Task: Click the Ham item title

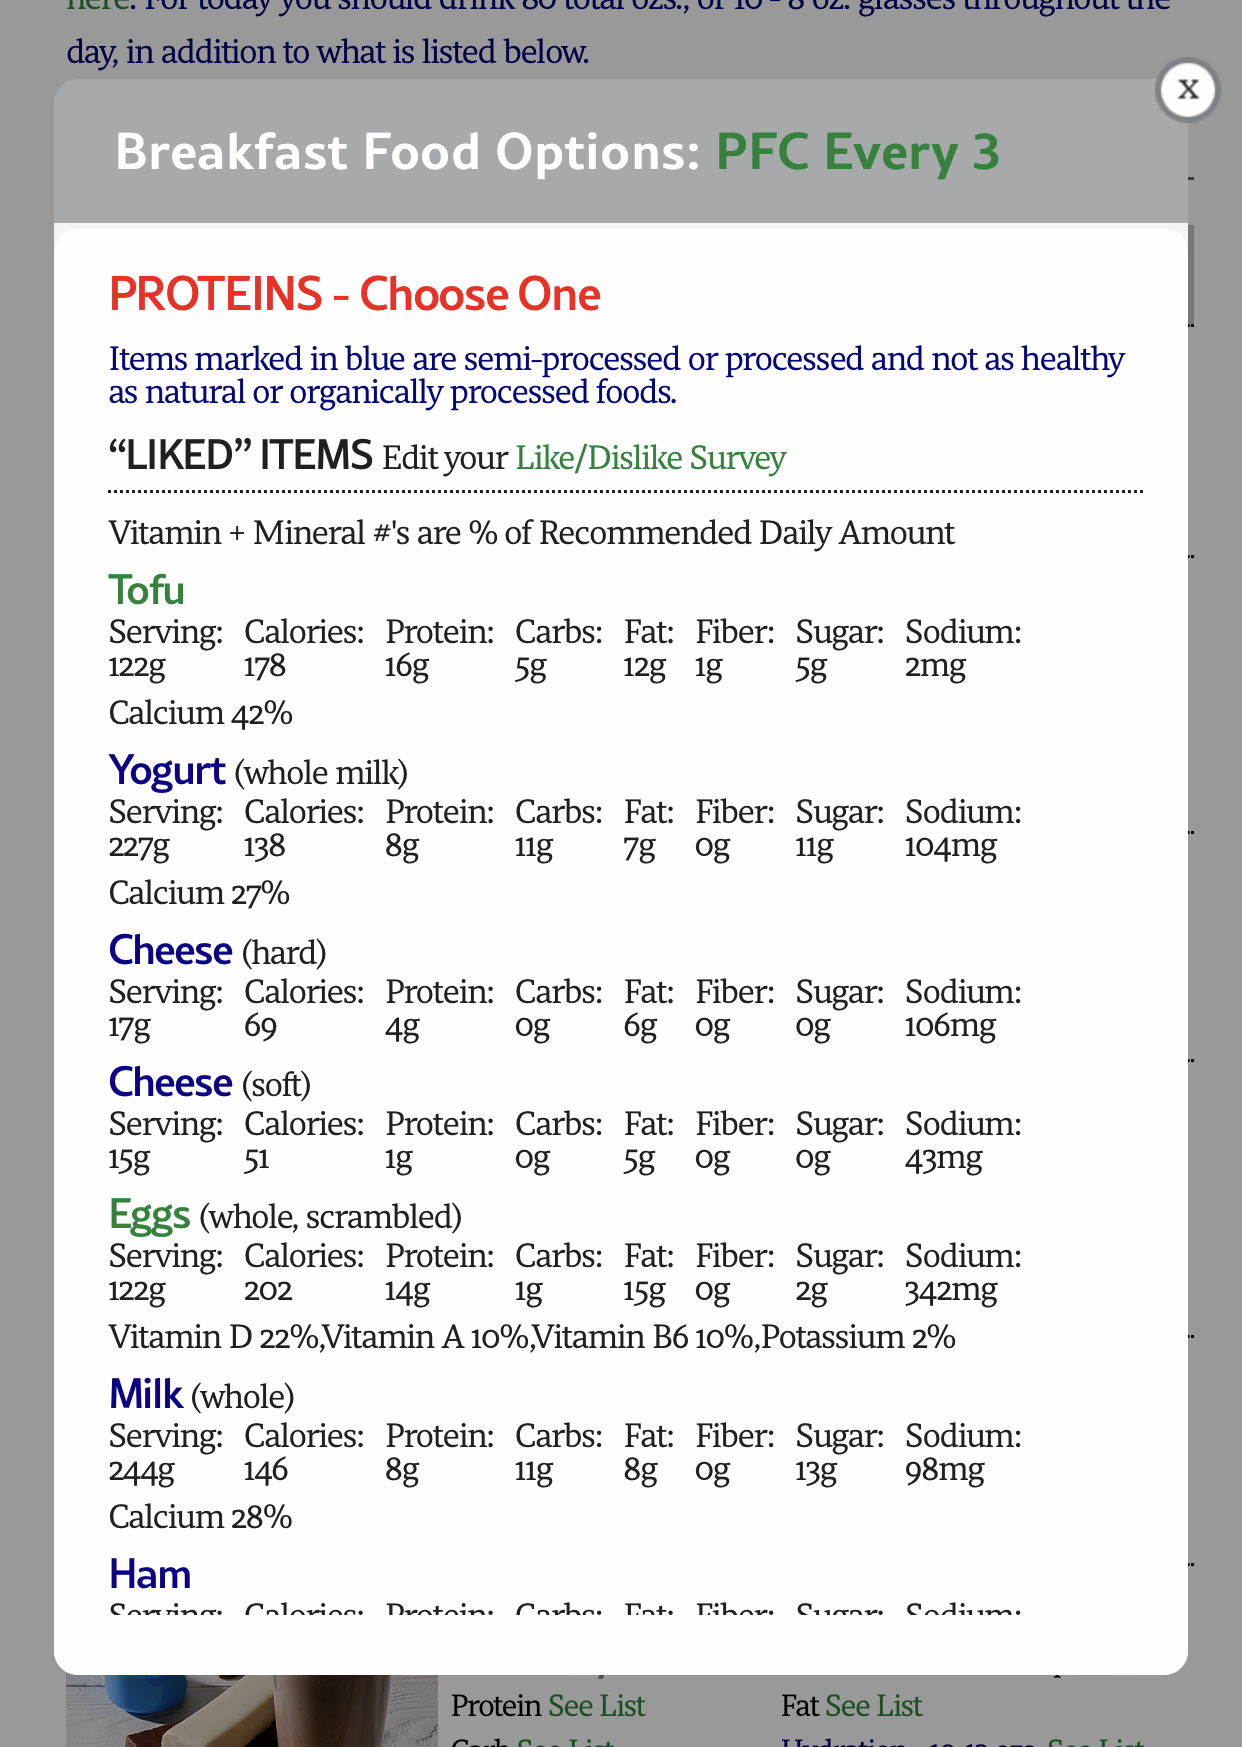Action: click(x=150, y=1575)
